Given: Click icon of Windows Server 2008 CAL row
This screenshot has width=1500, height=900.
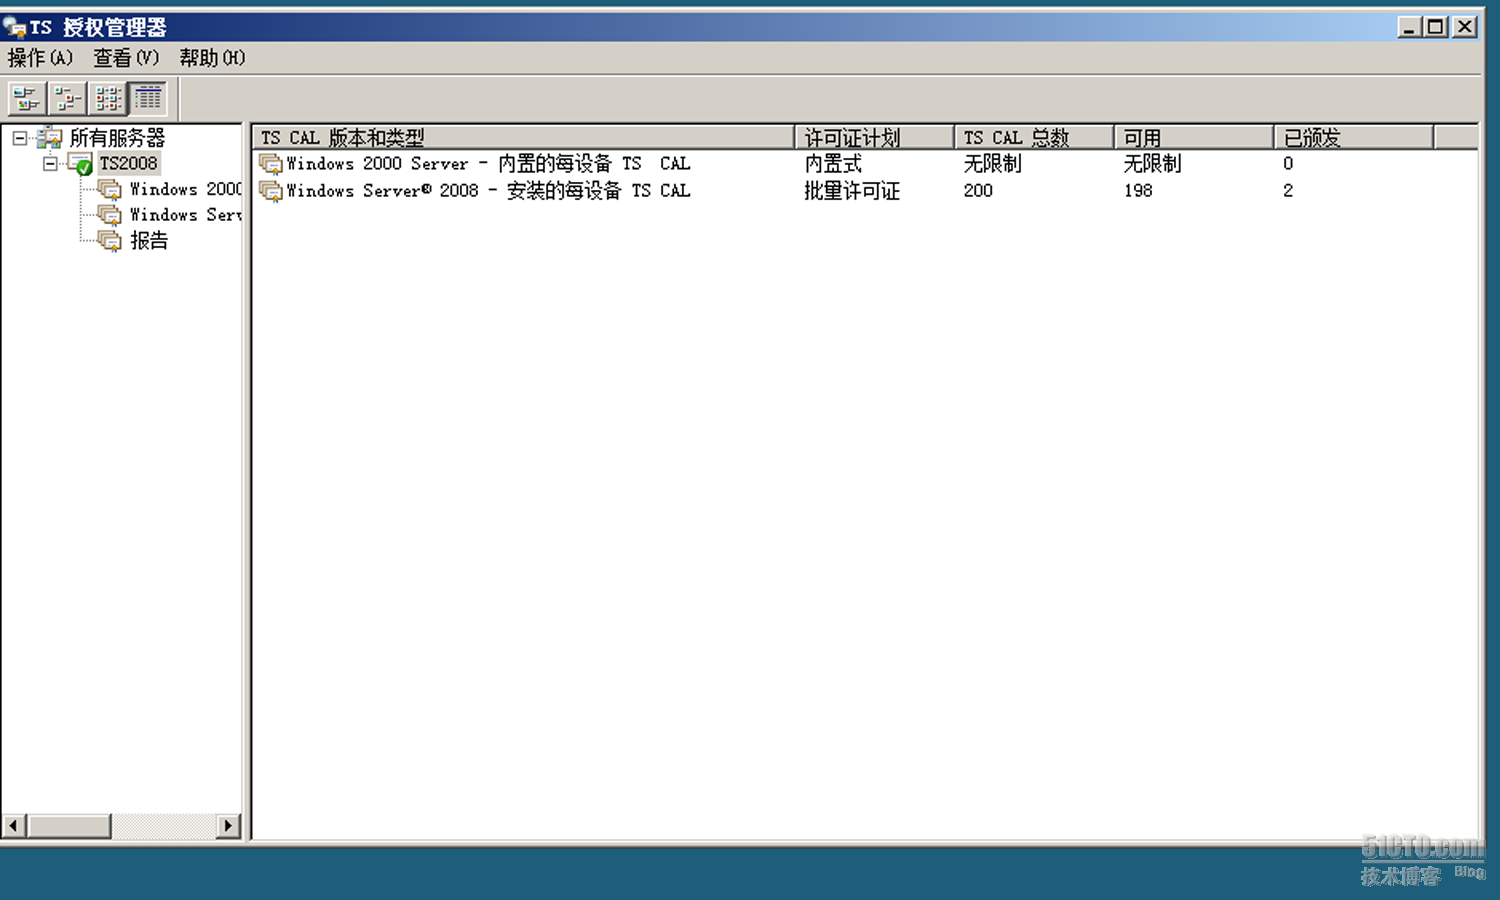Looking at the screenshot, I should coord(270,191).
